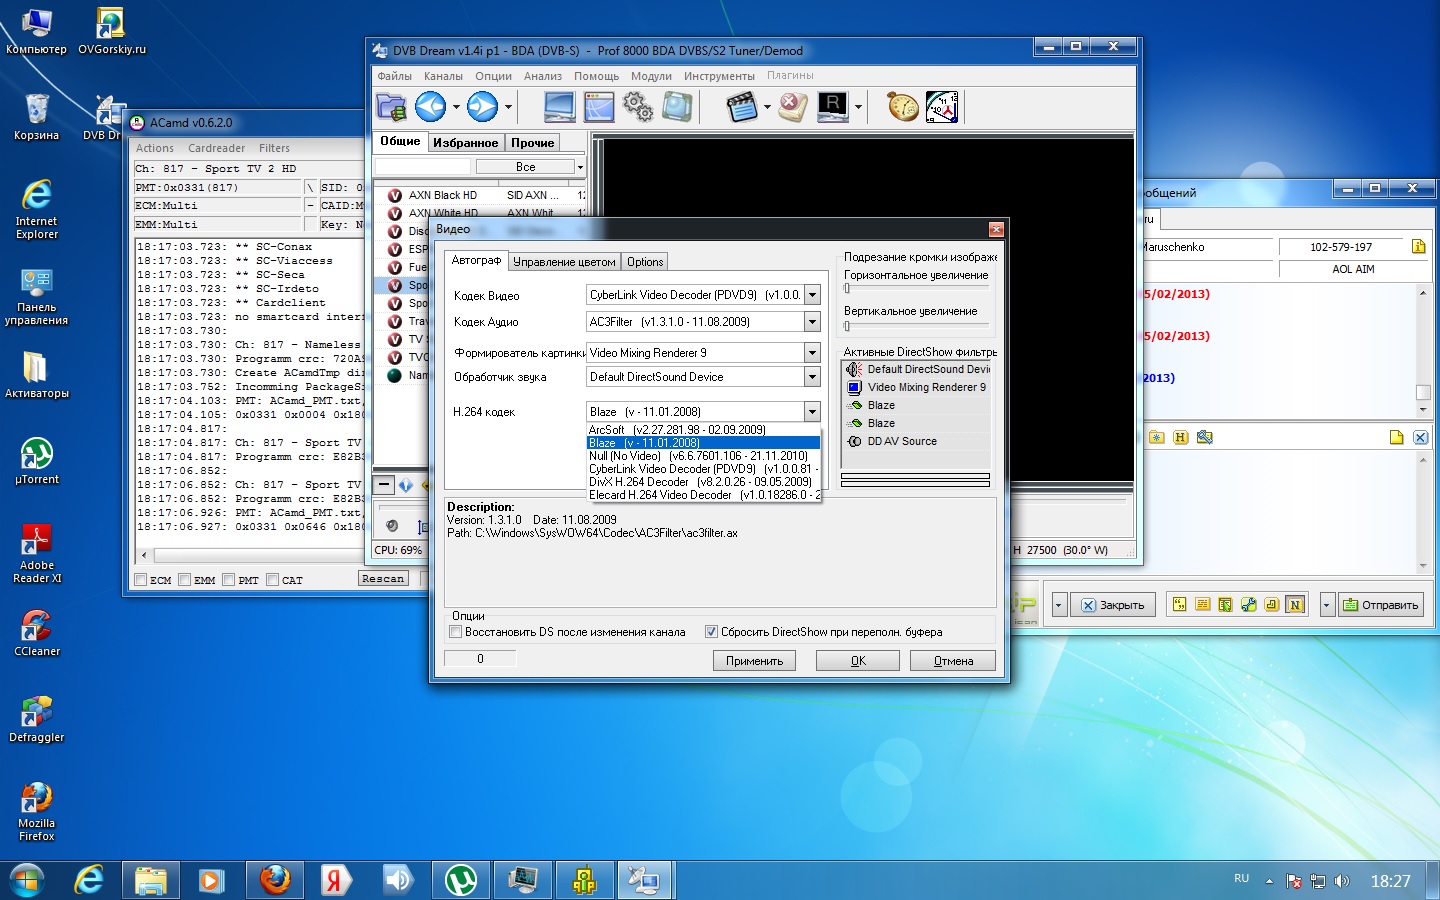Switch to Options tab in Видео dialog
1440x900 pixels.
[x=645, y=262]
